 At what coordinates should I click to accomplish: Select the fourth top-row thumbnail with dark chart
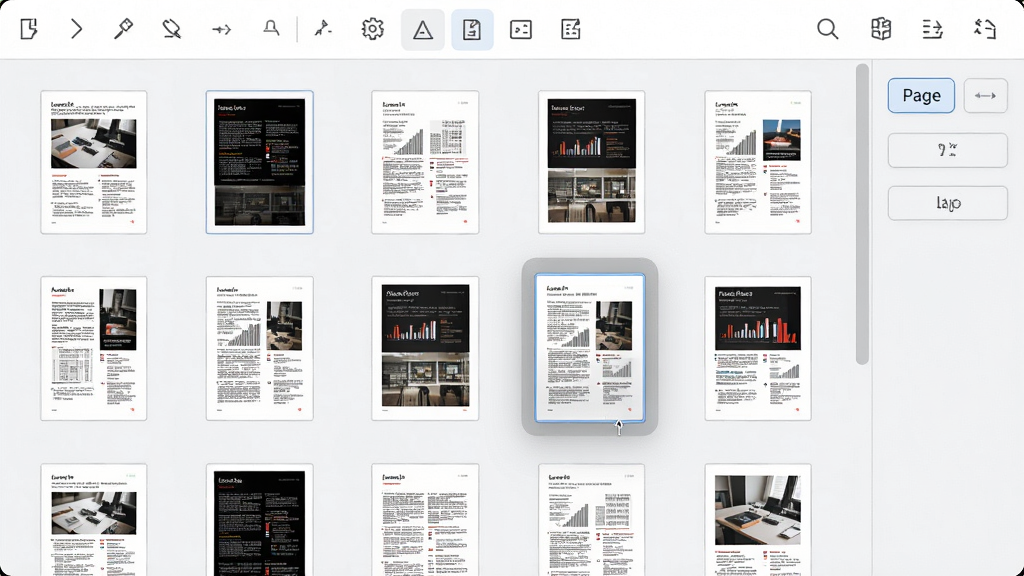(592, 162)
